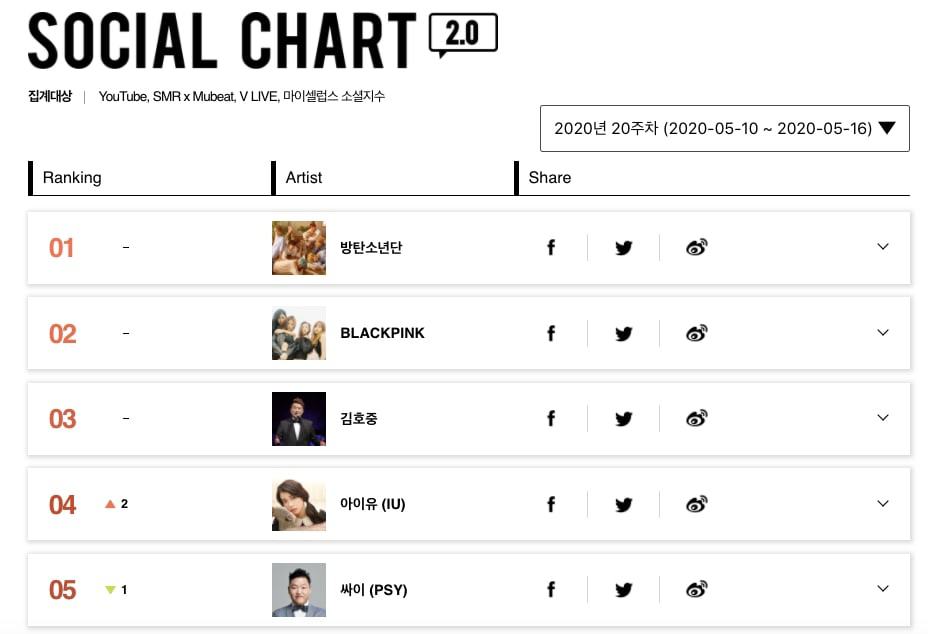
Task: Expand the 방탄소년단 ranking row
Action: tap(883, 247)
